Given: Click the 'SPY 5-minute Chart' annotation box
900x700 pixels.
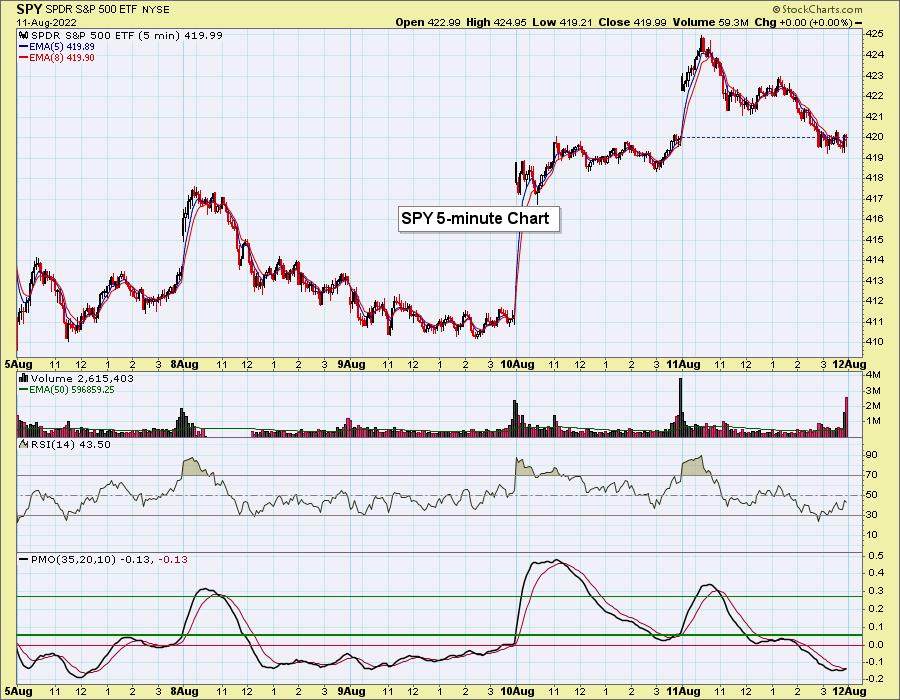Looking at the screenshot, I should (x=478, y=219).
